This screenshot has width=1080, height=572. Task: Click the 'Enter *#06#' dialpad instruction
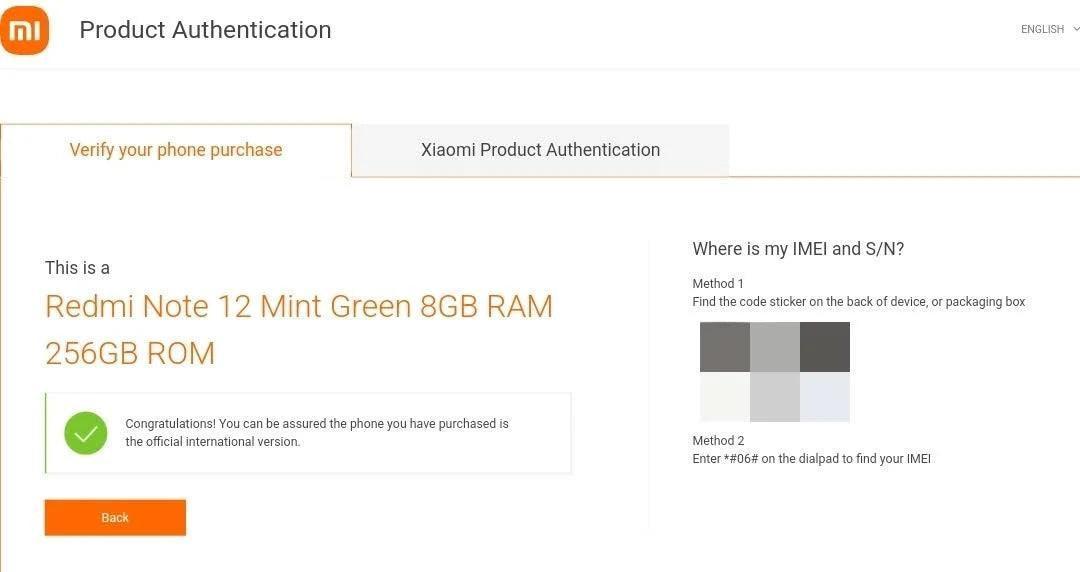pyautogui.click(x=811, y=459)
